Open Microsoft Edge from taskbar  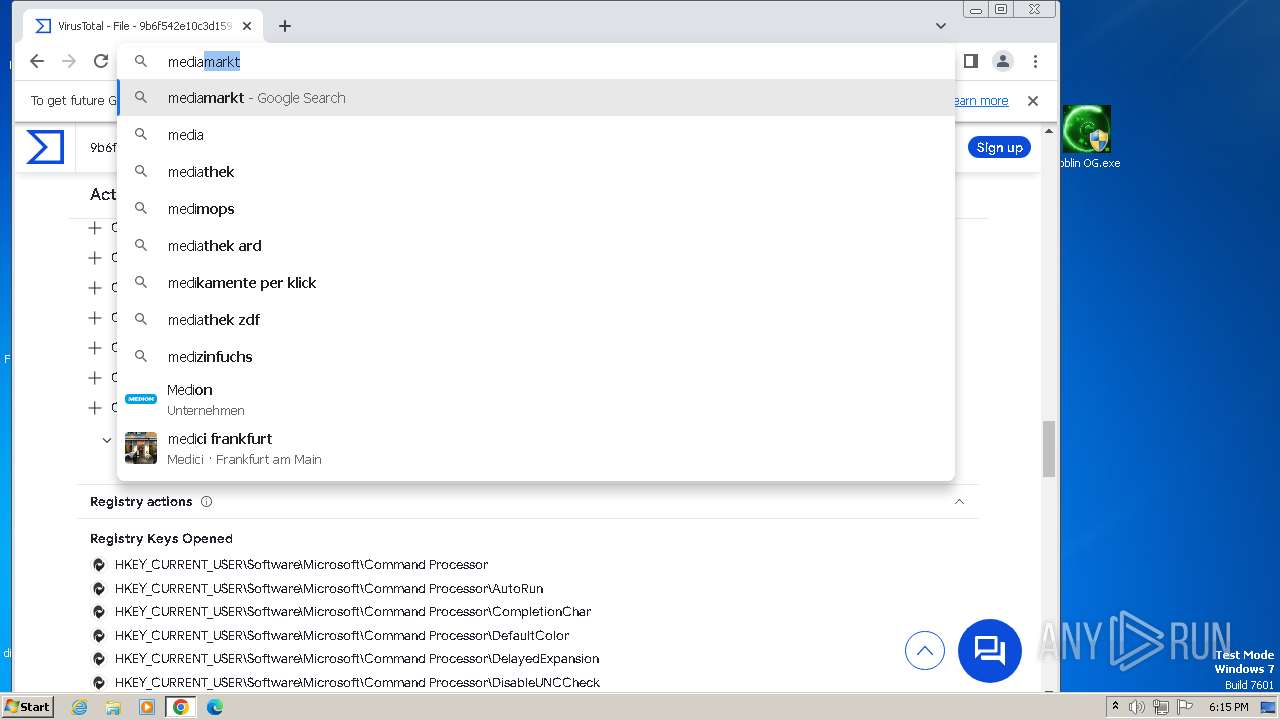pyautogui.click(x=215, y=707)
